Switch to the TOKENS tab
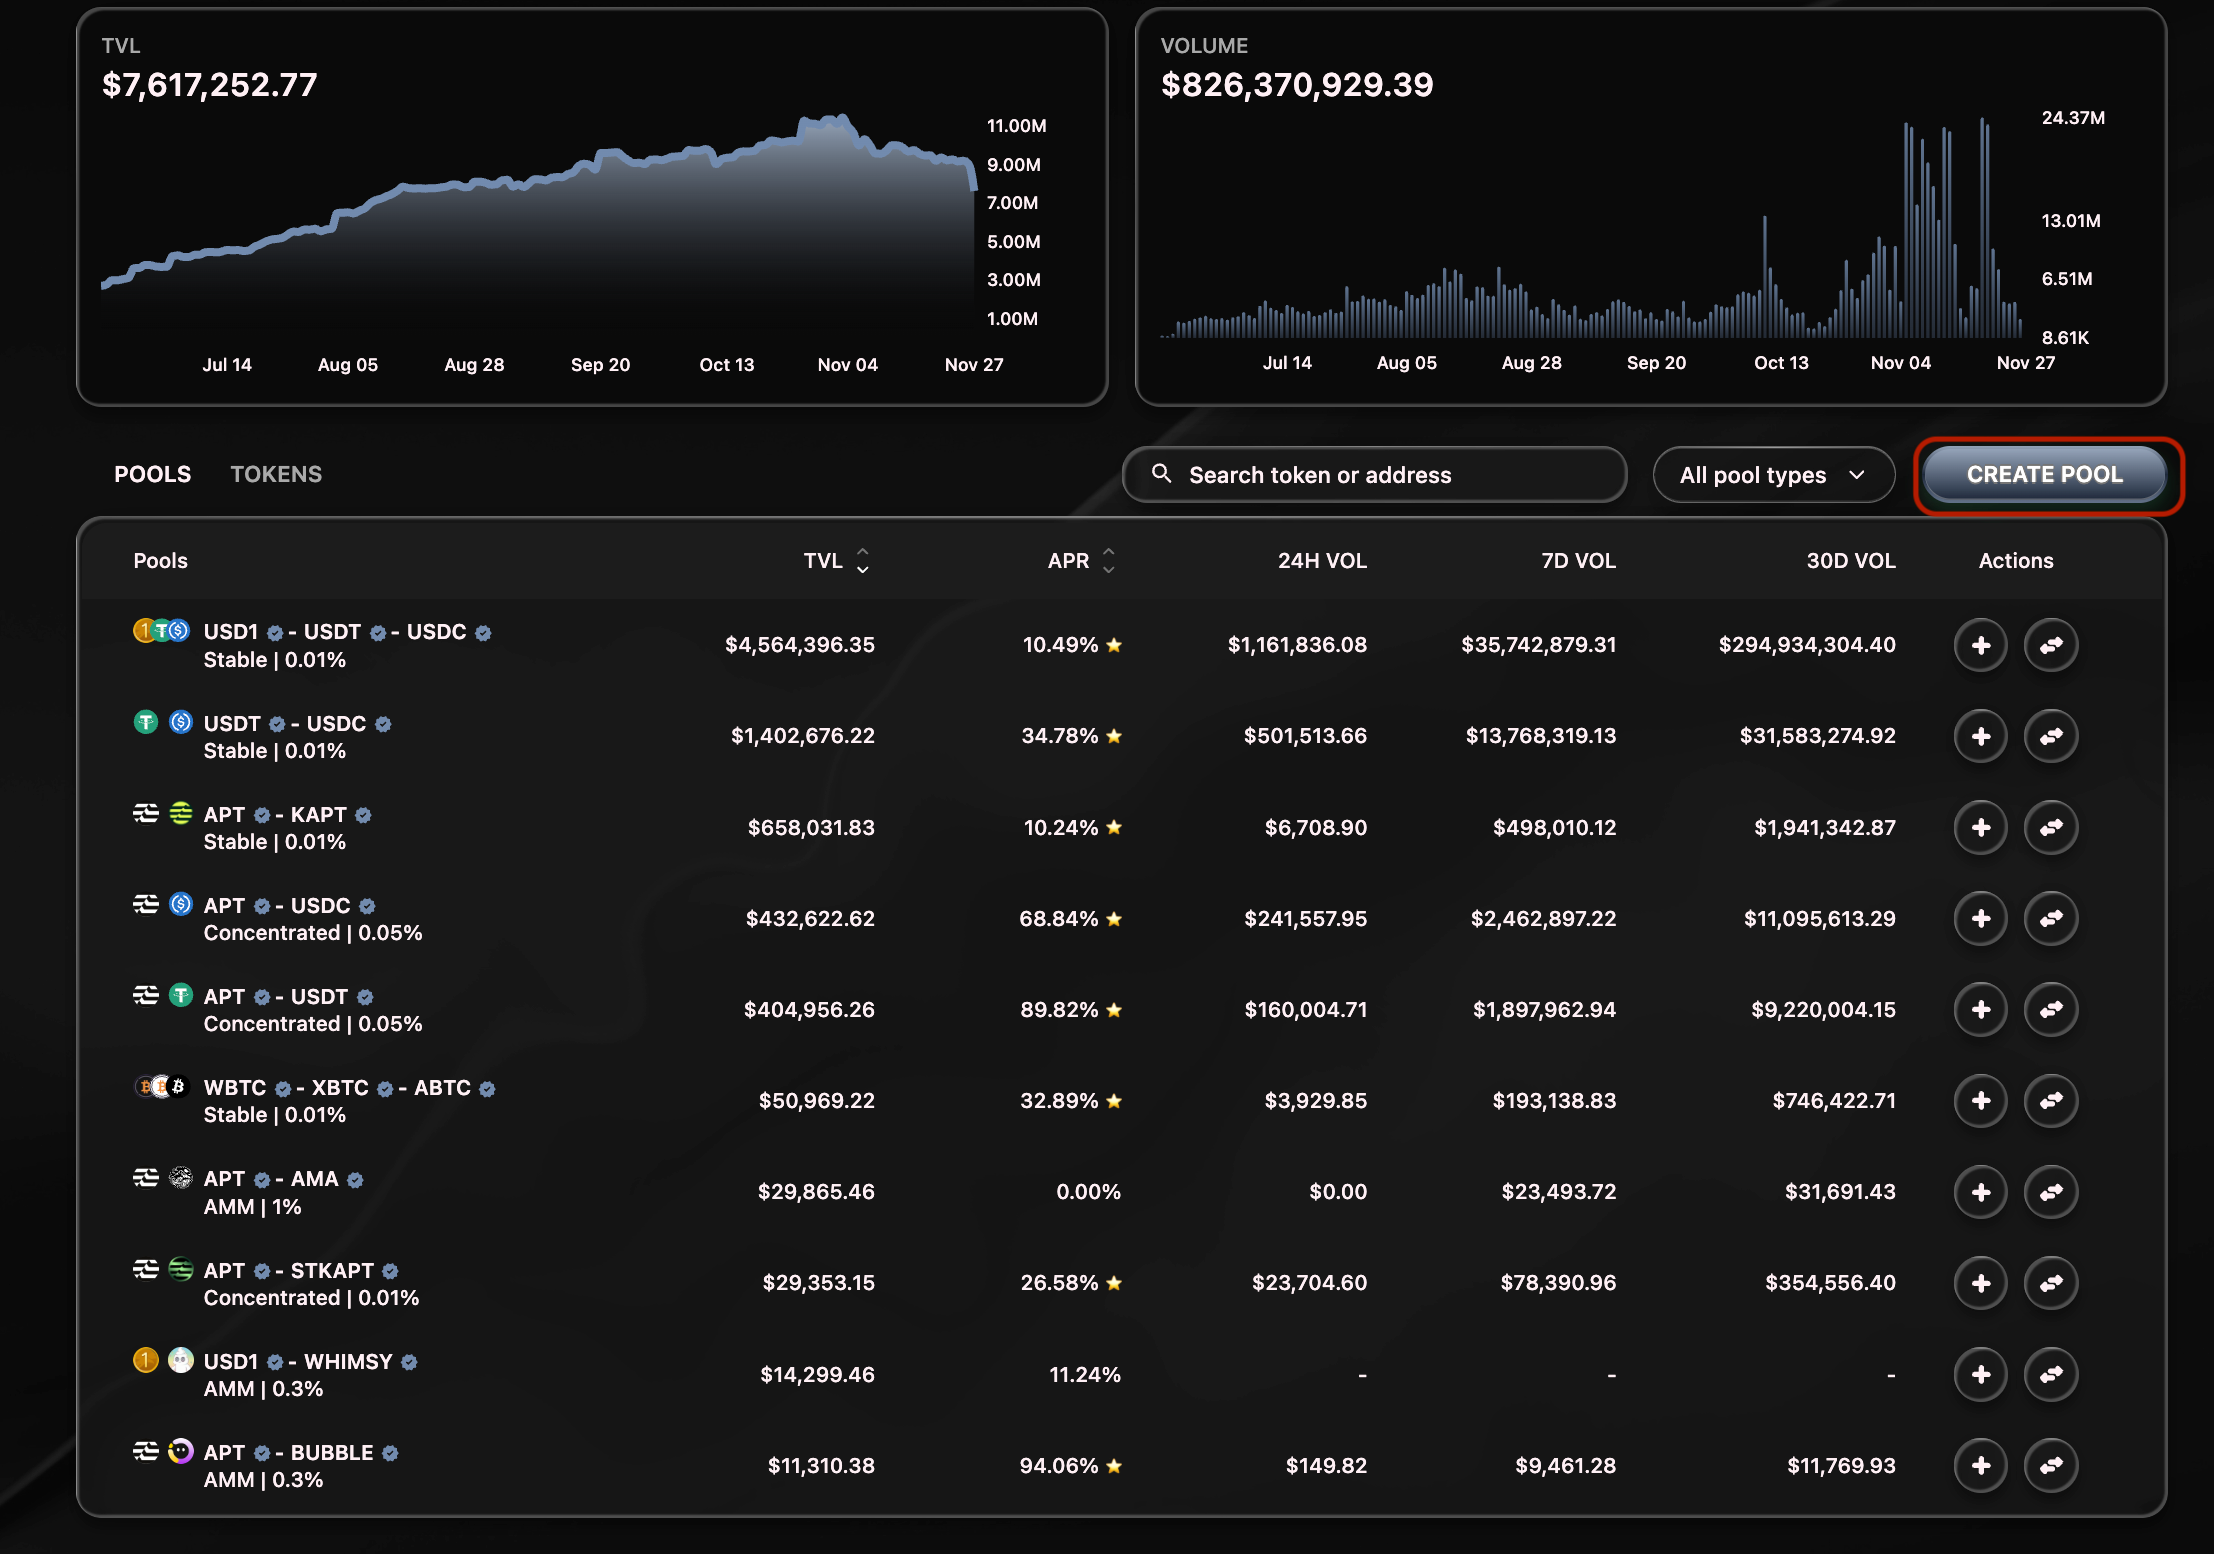The width and height of the screenshot is (2214, 1554). pyautogui.click(x=276, y=474)
